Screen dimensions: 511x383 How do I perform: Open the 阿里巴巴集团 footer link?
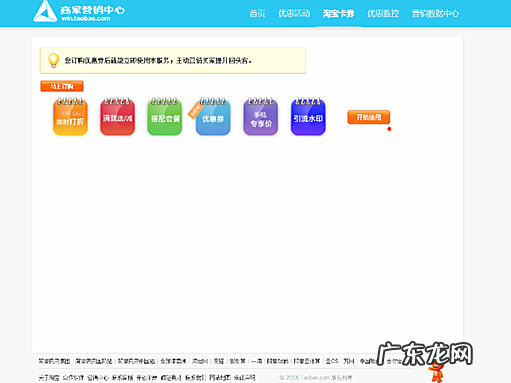click(x=54, y=361)
